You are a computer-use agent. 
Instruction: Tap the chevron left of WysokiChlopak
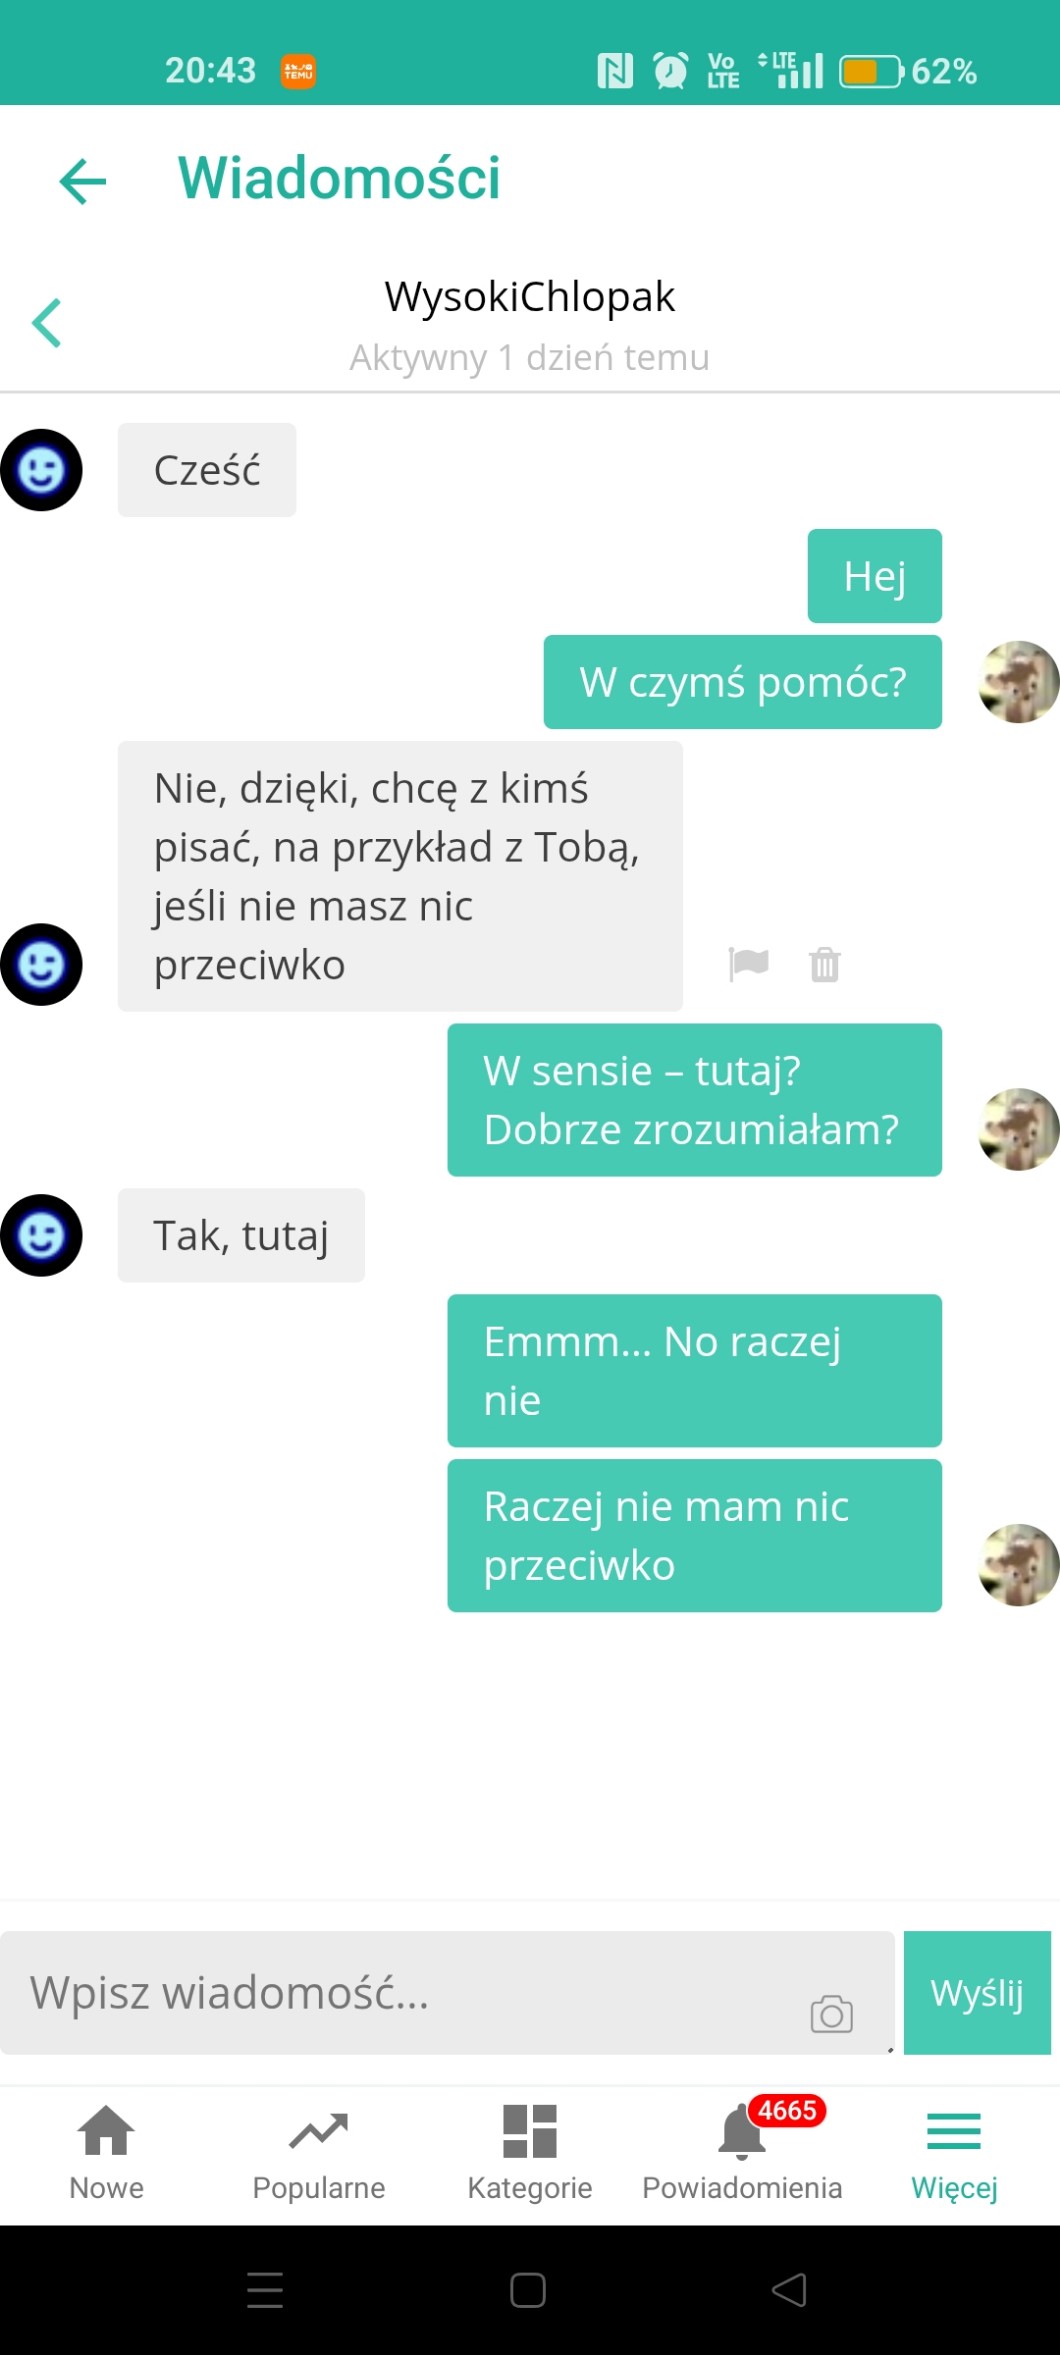pos(47,323)
